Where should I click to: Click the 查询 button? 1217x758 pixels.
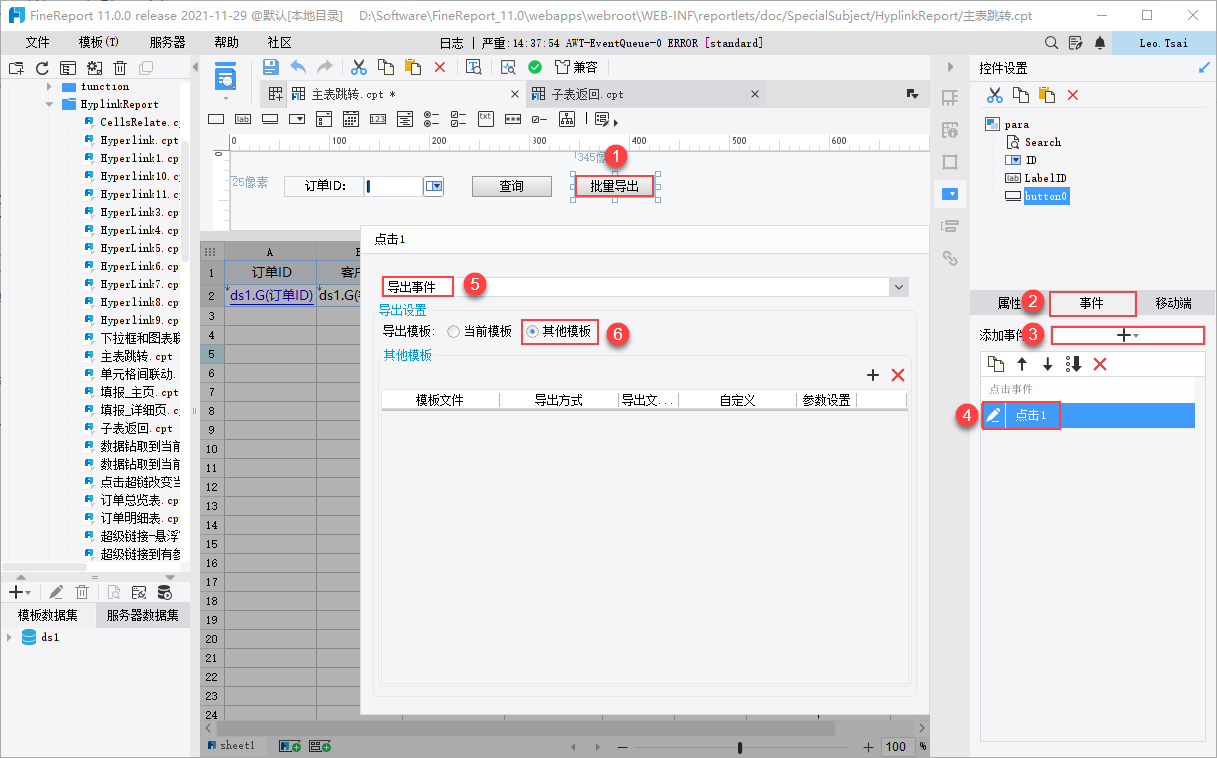[x=512, y=186]
